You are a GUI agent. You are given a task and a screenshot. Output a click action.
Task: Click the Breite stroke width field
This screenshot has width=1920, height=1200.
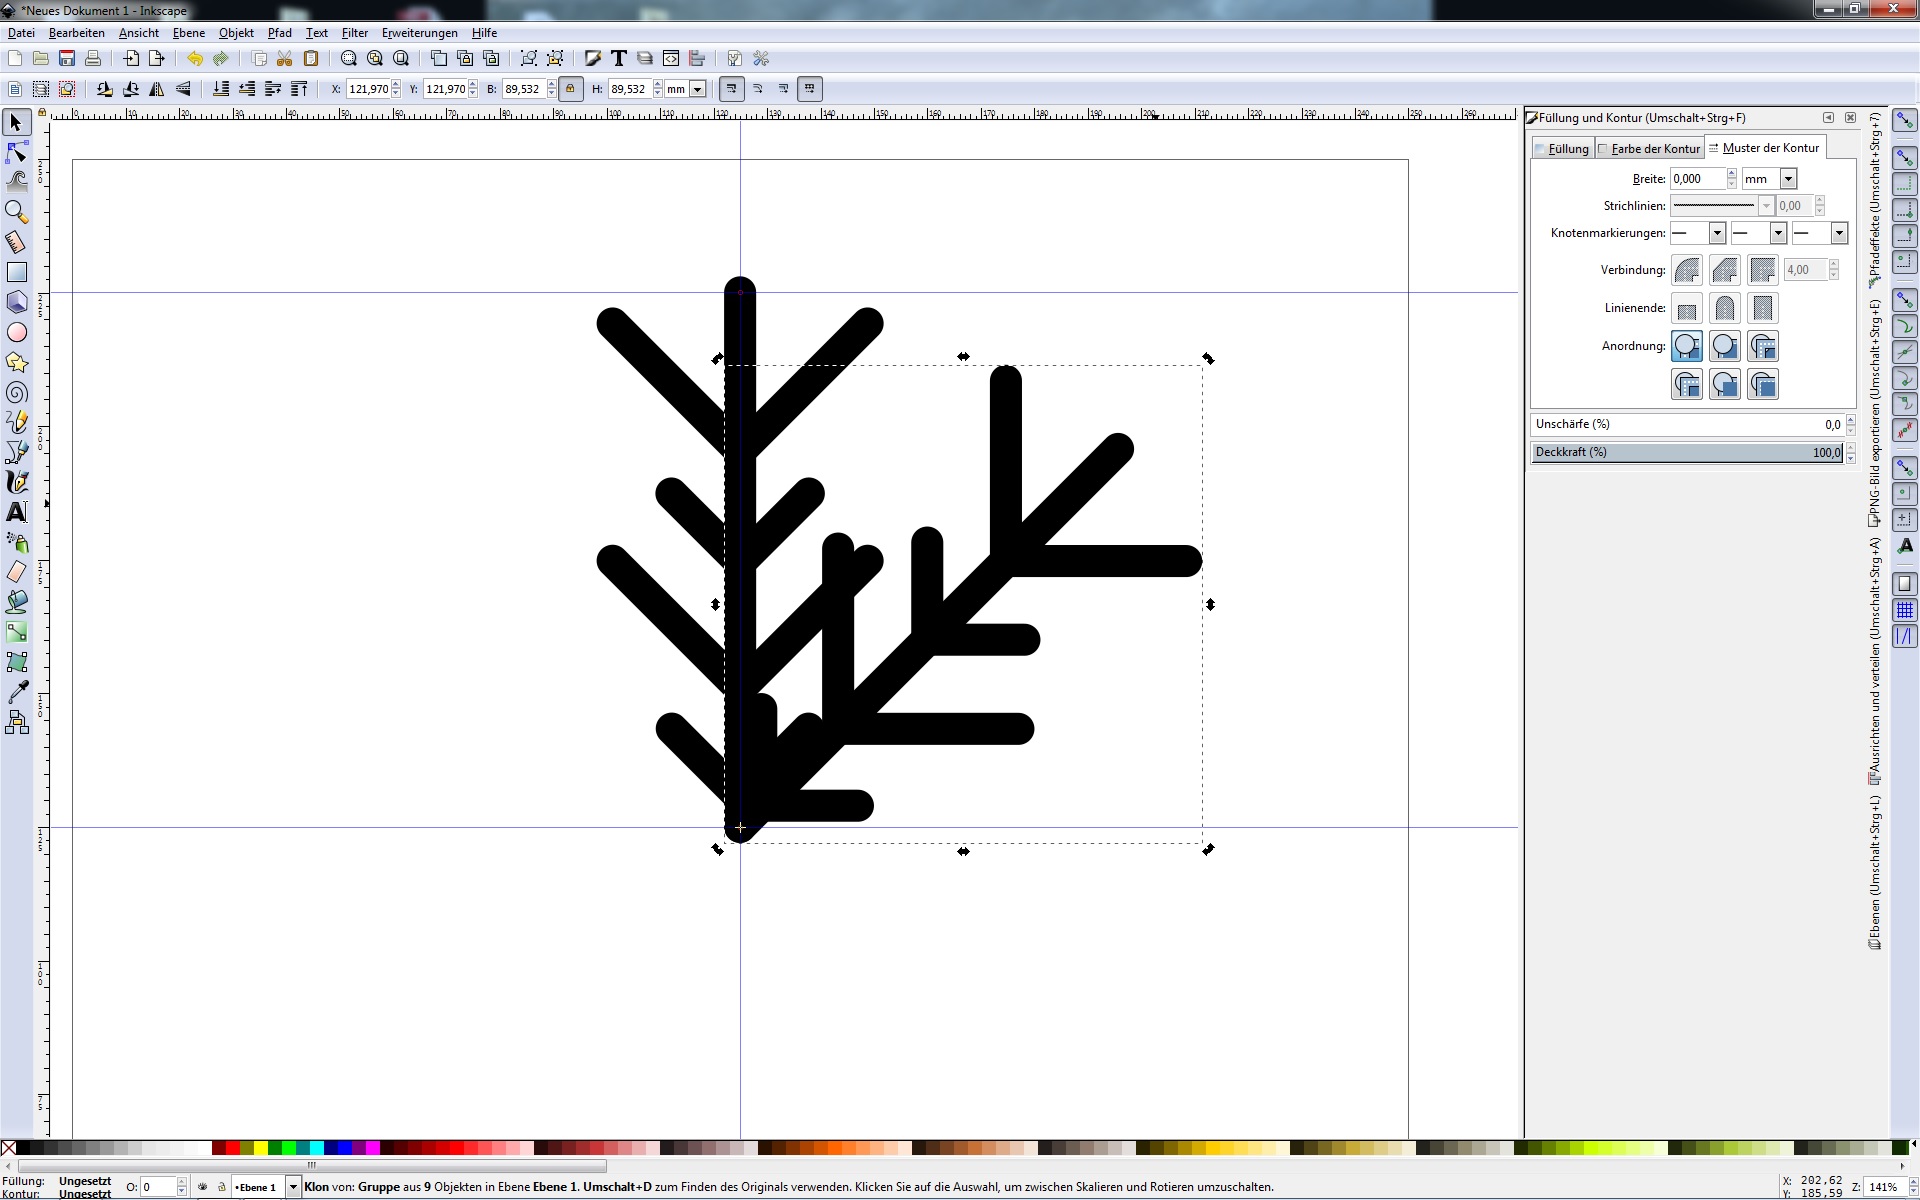pyautogui.click(x=1697, y=179)
